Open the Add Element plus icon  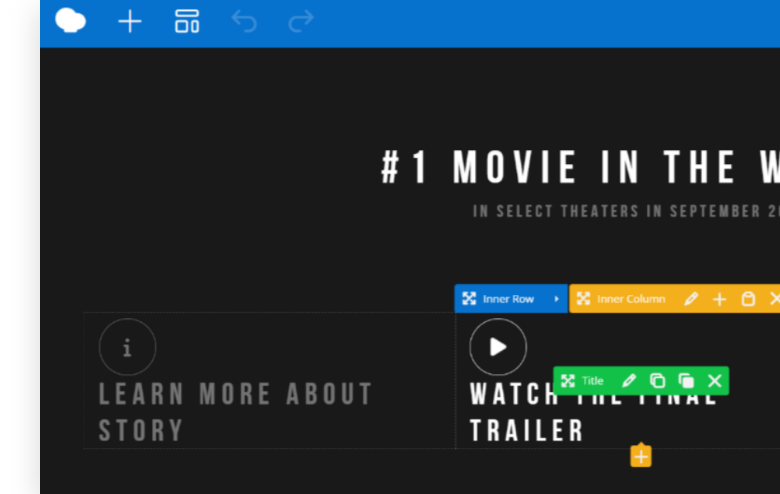130,21
